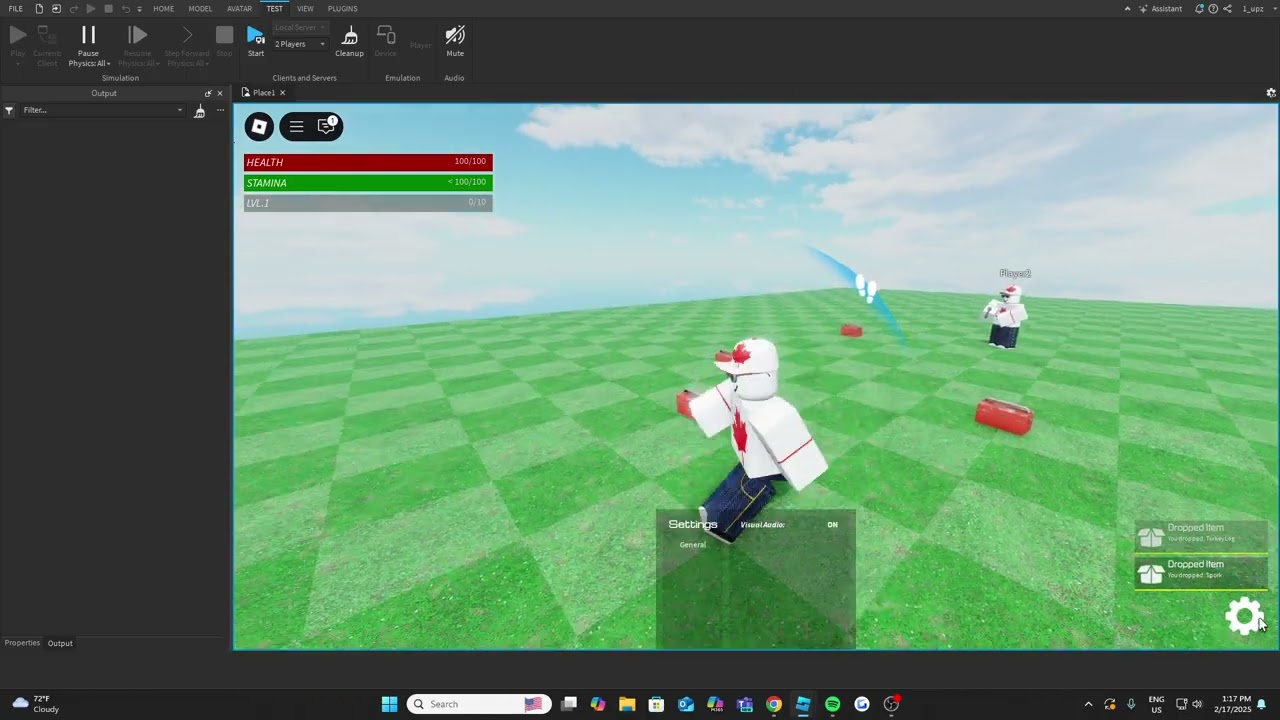Switch to the HOME ribbon tab
Screen dimensions: 1280x720
(163, 9)
